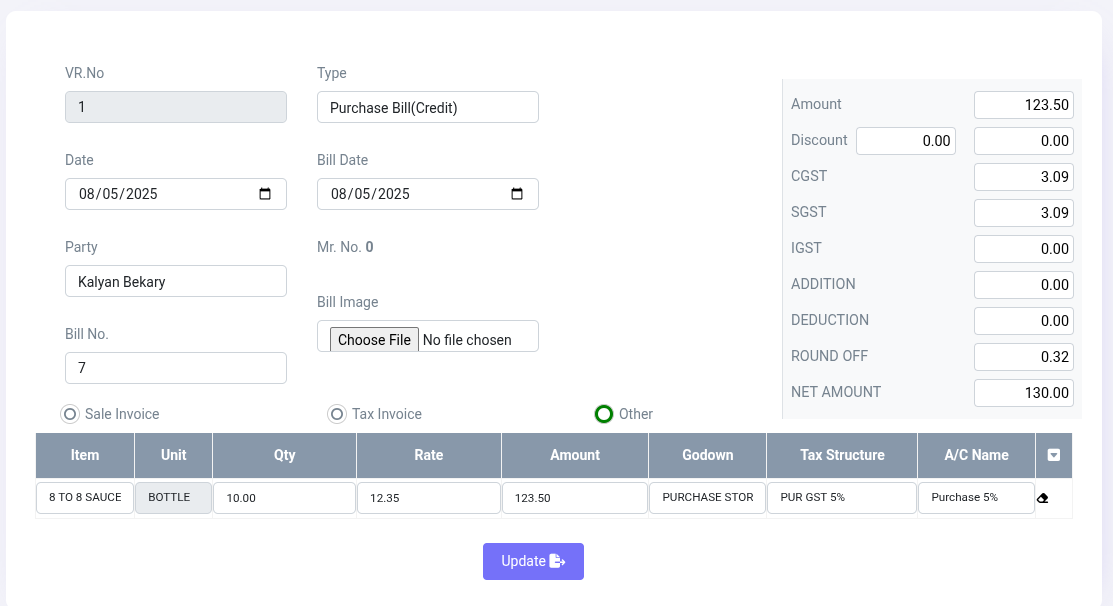Viewport: 1113px width, 606px height.
Task: Open the calendar icon on the Date field
Action: [267, 193]
